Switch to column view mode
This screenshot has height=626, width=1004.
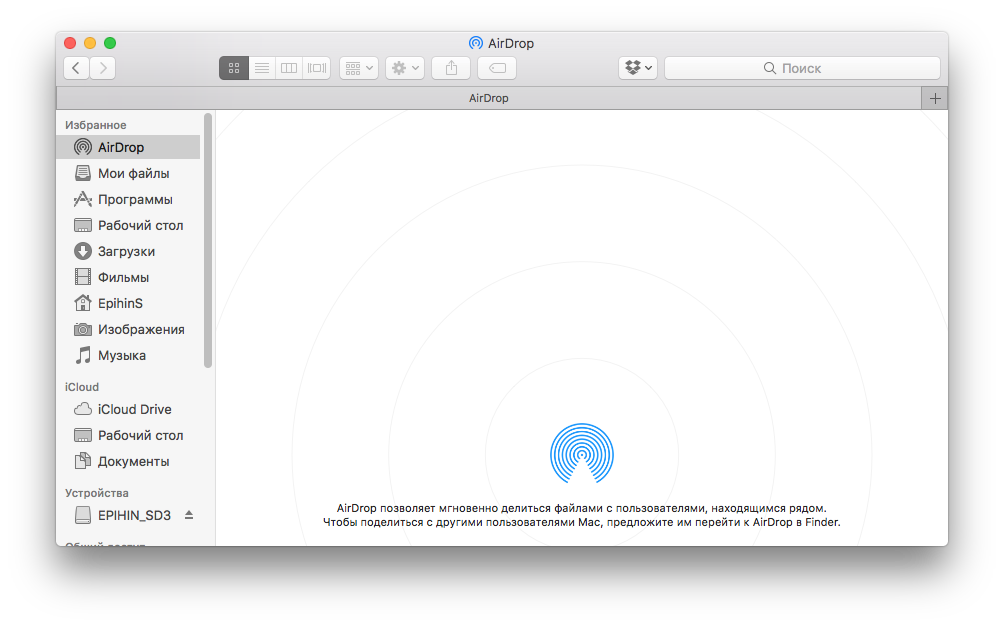pyautogui.click(x=289, y=68)
